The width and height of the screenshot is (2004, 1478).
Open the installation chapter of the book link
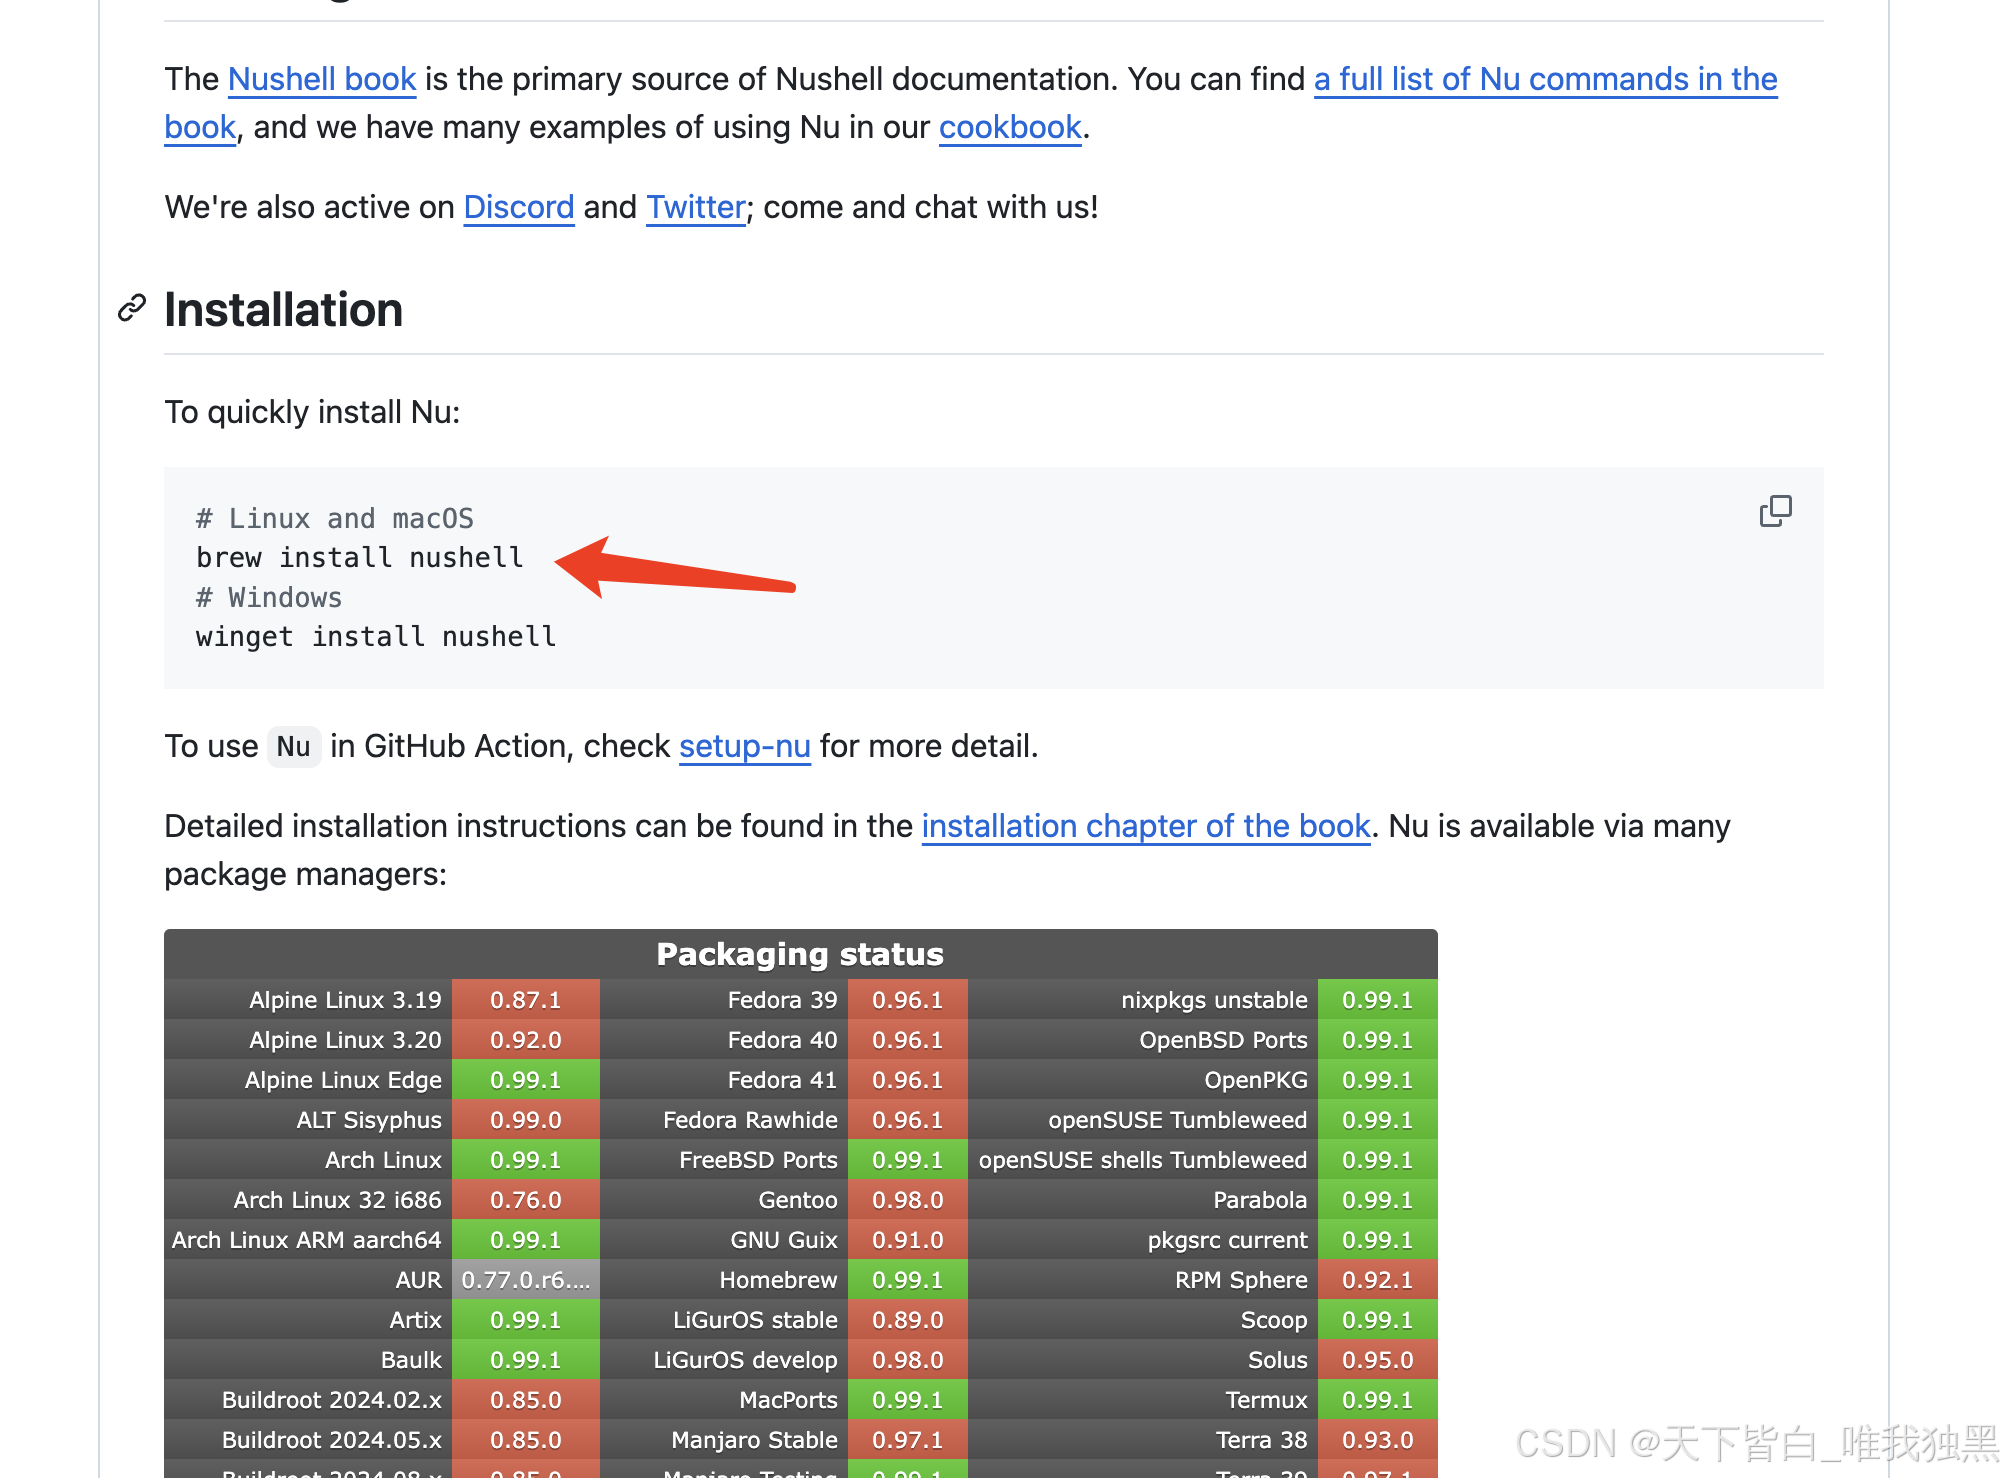pos(1146,826)
